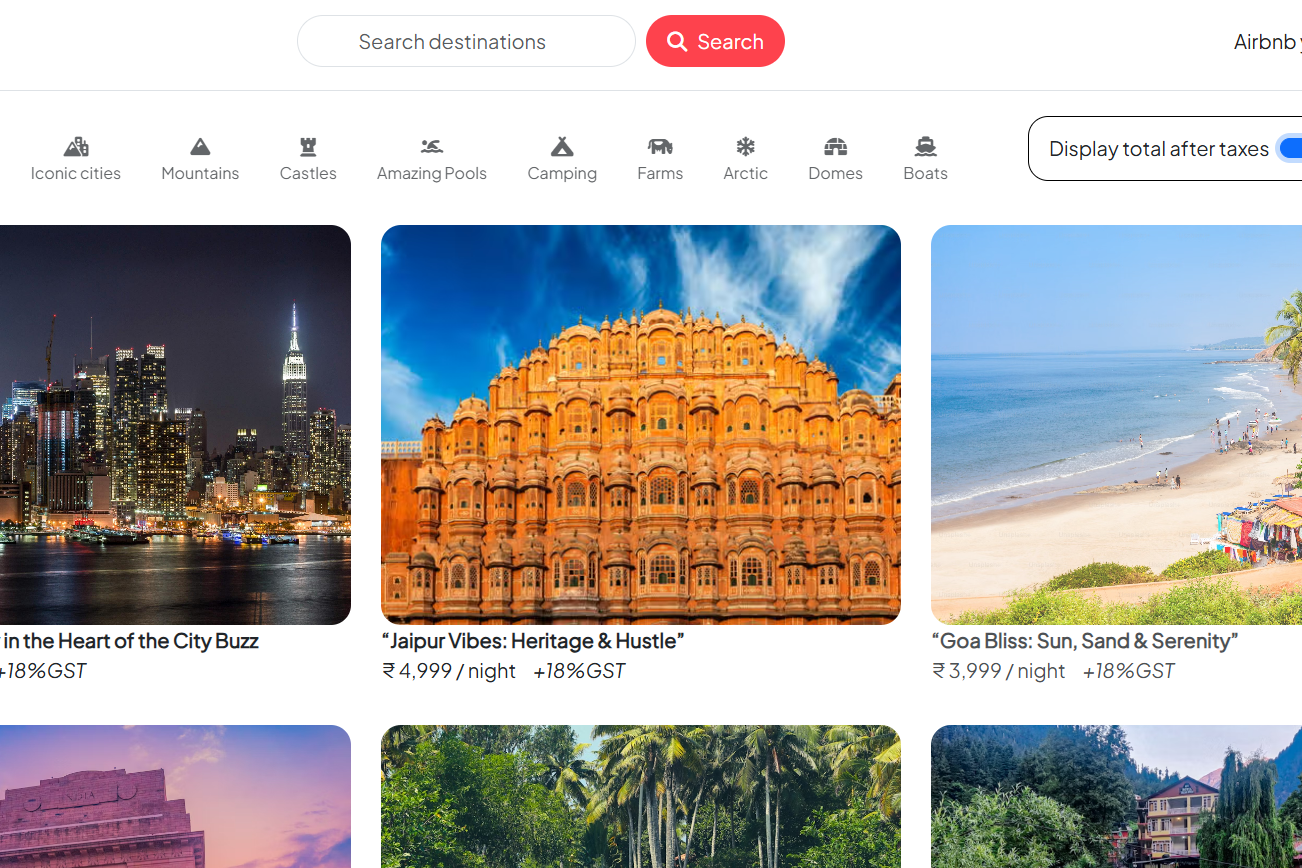Open the Goa beach listing photo
Image resolution: width=1302 pixels, height=868 pixels.
coord(1116,425)
